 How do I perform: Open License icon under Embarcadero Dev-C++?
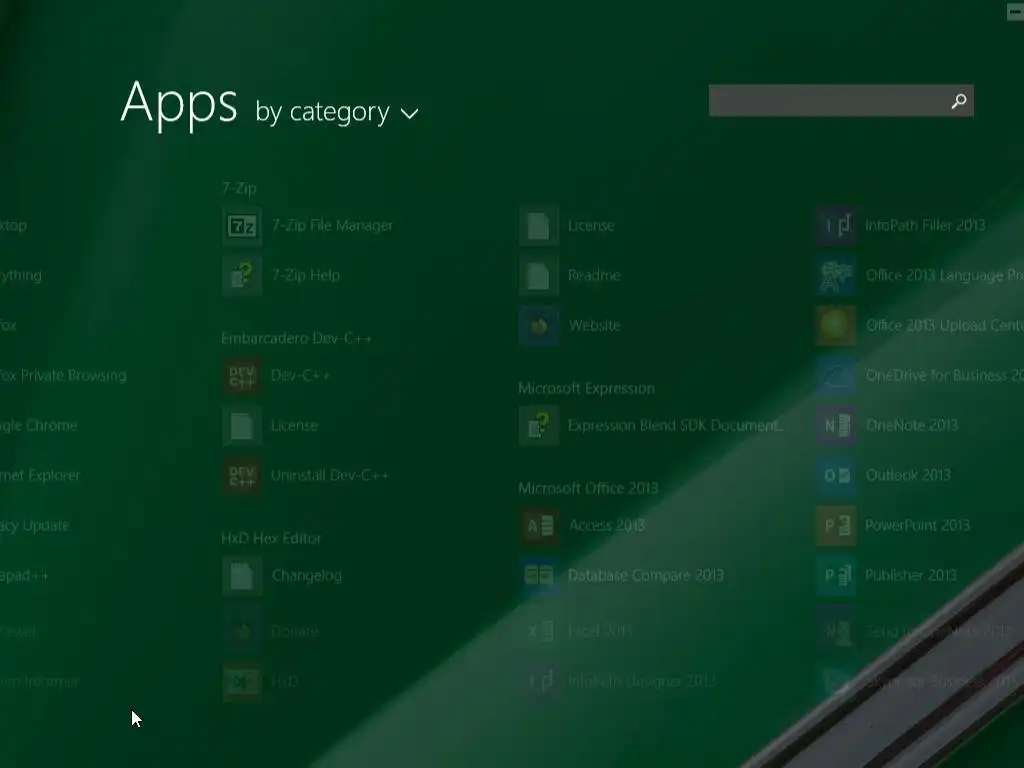[242, 426]
